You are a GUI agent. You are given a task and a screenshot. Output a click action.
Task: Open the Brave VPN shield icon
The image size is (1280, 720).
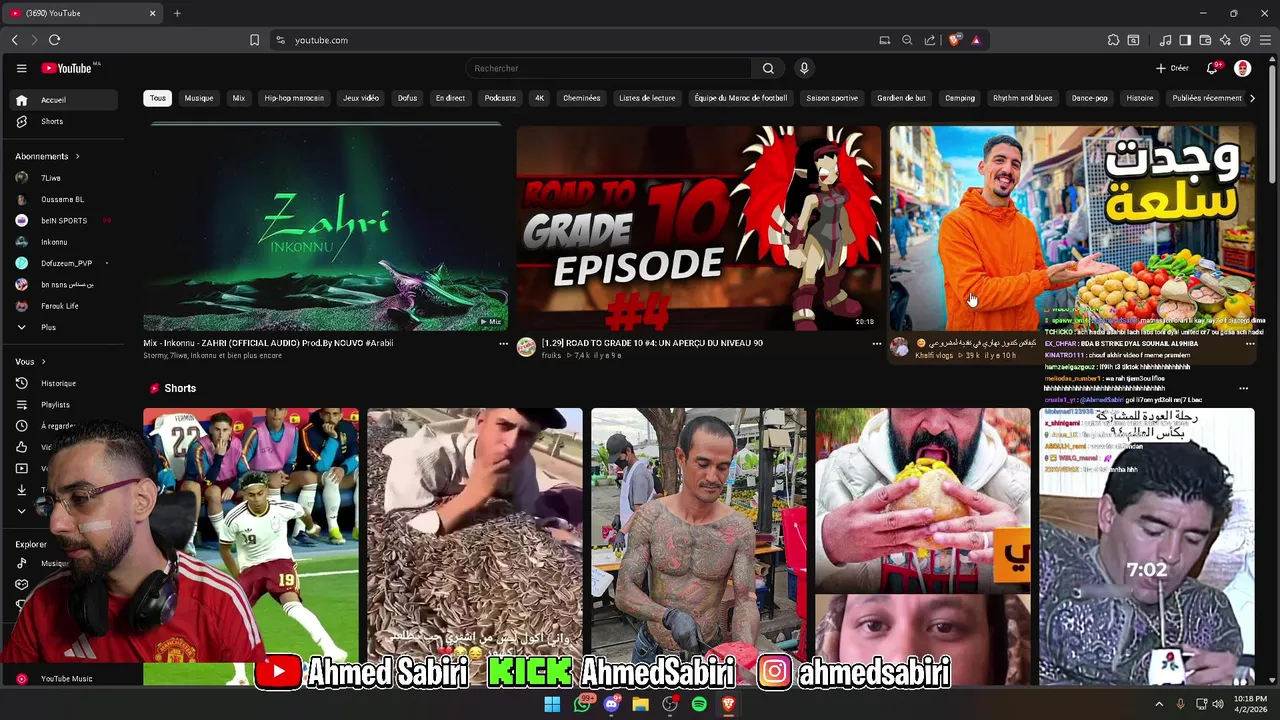click(1245, 40)
